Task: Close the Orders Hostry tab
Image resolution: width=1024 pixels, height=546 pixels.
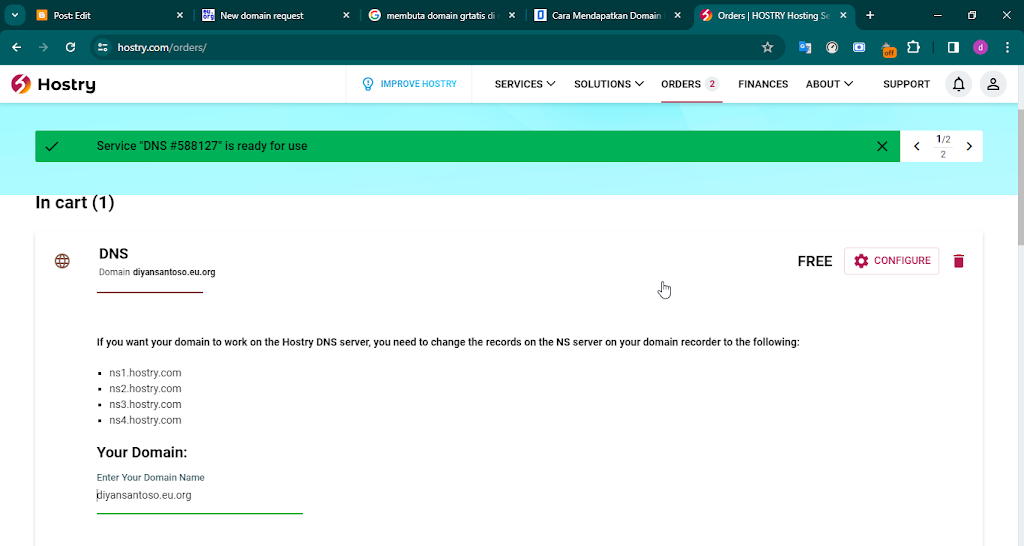Action: pyautogui.click(x=843, y=15)
